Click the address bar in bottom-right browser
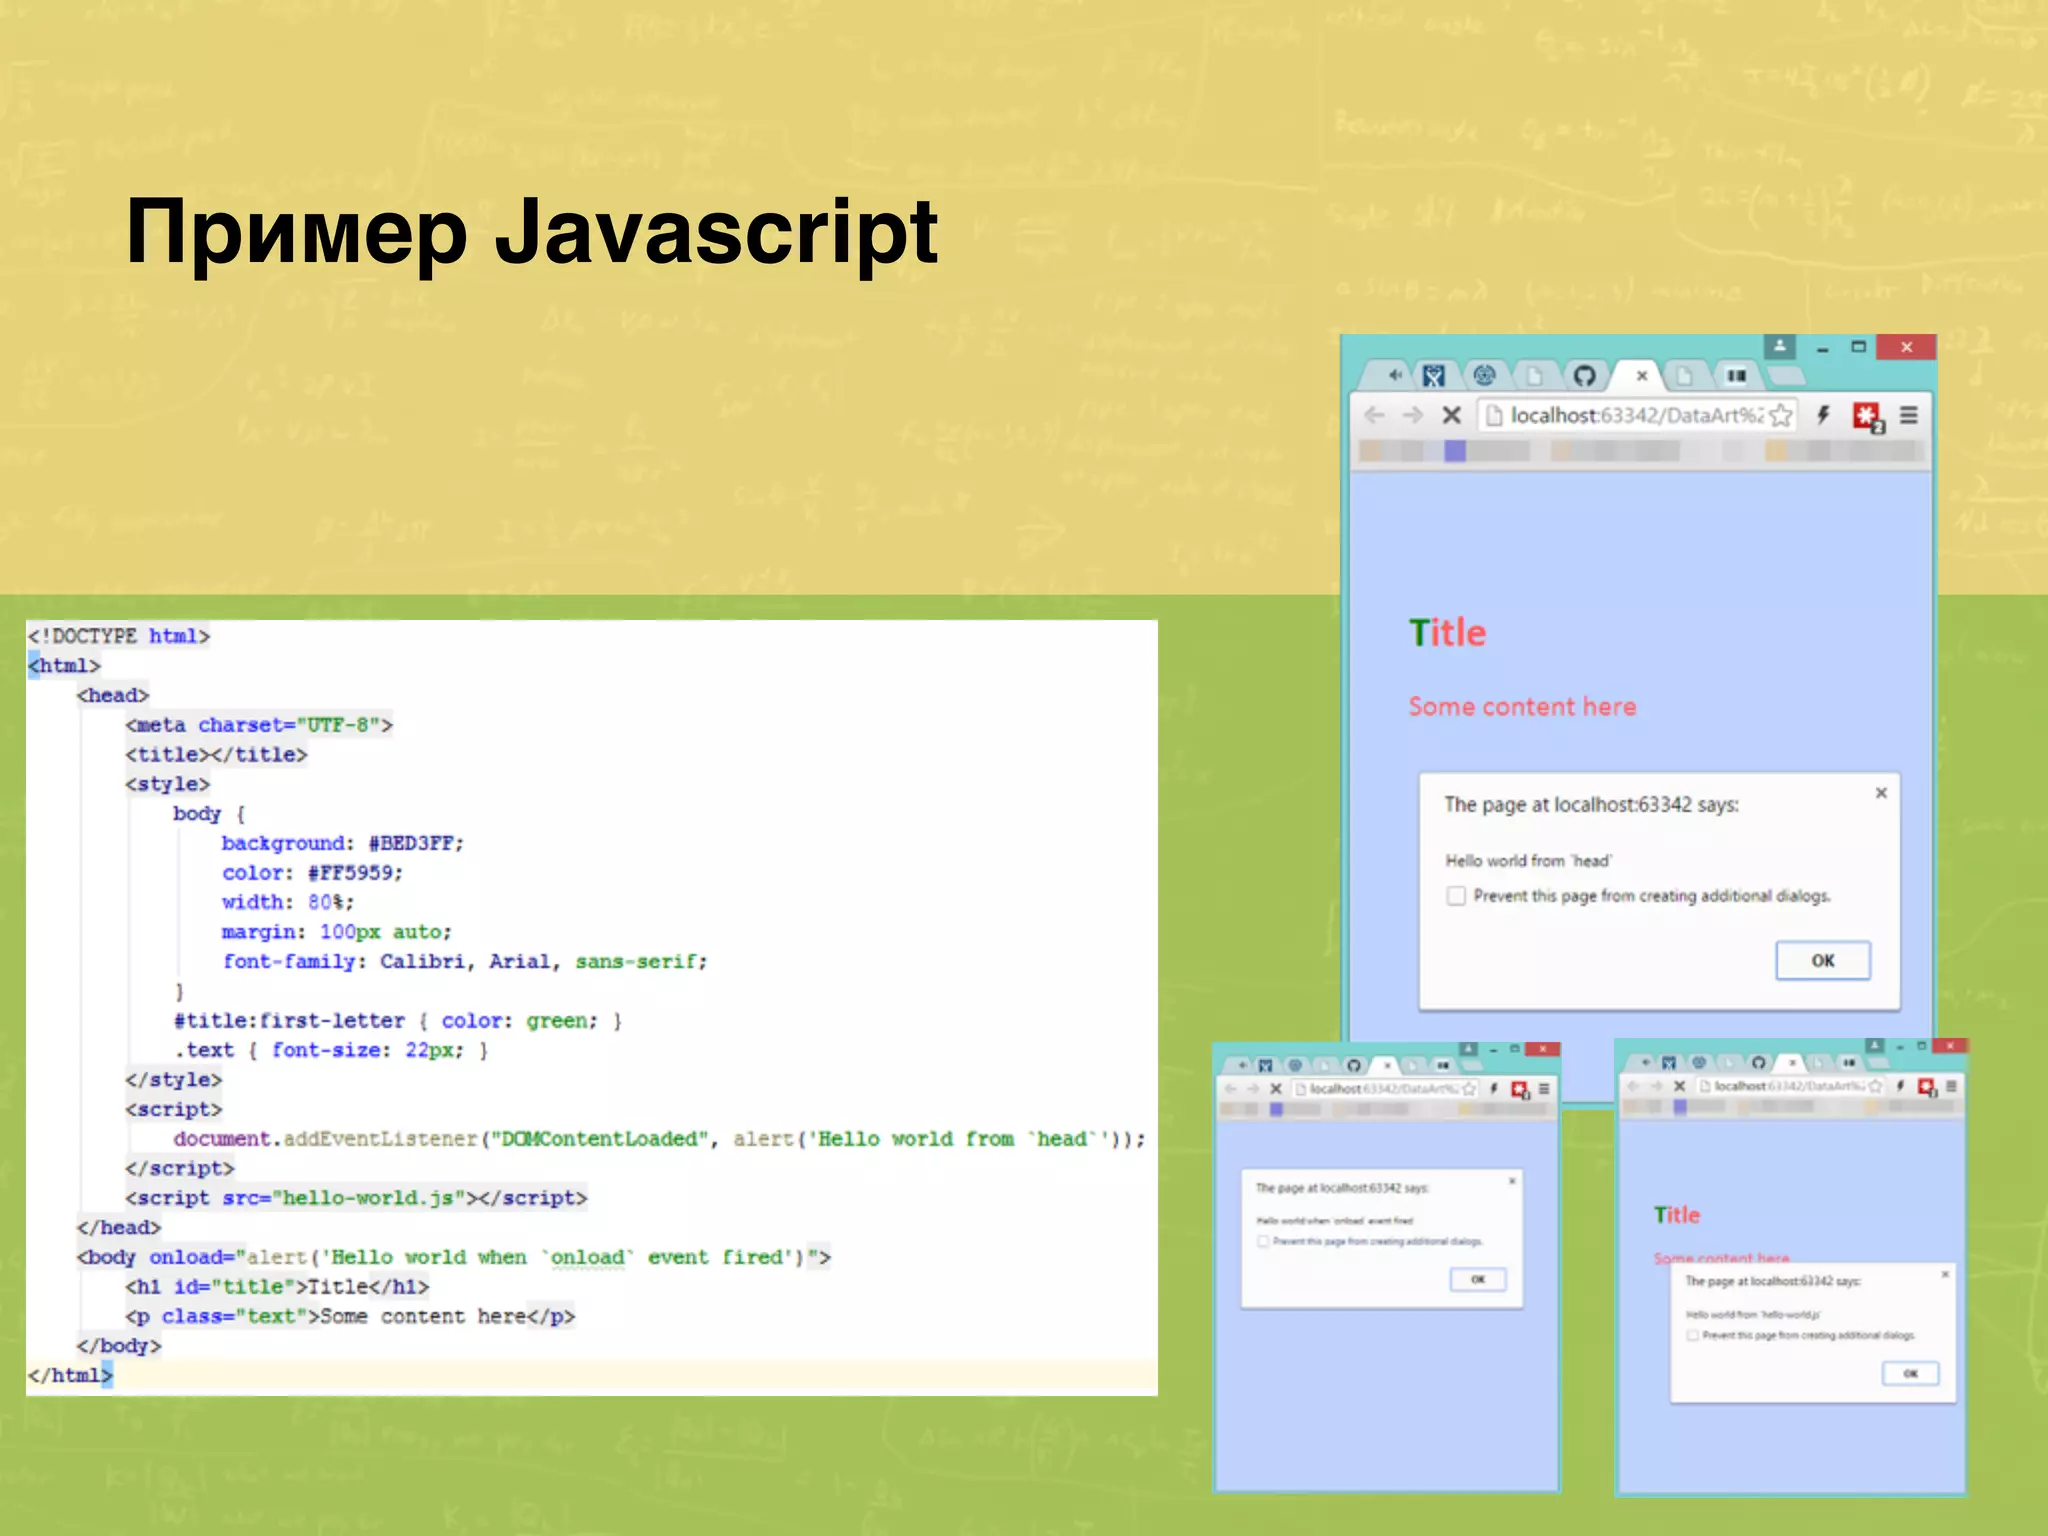 point(1791,1086)
